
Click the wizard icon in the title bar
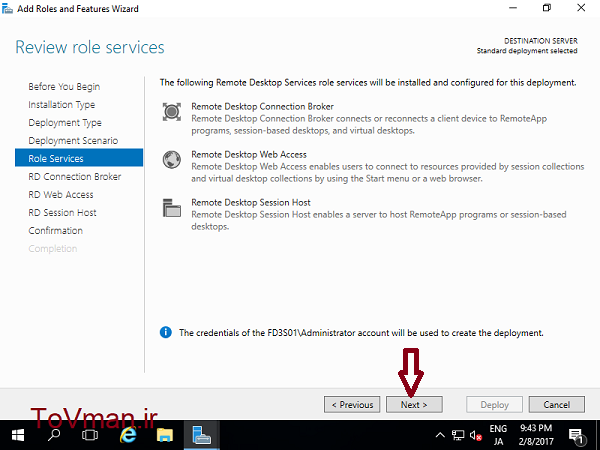pos(7,8)
